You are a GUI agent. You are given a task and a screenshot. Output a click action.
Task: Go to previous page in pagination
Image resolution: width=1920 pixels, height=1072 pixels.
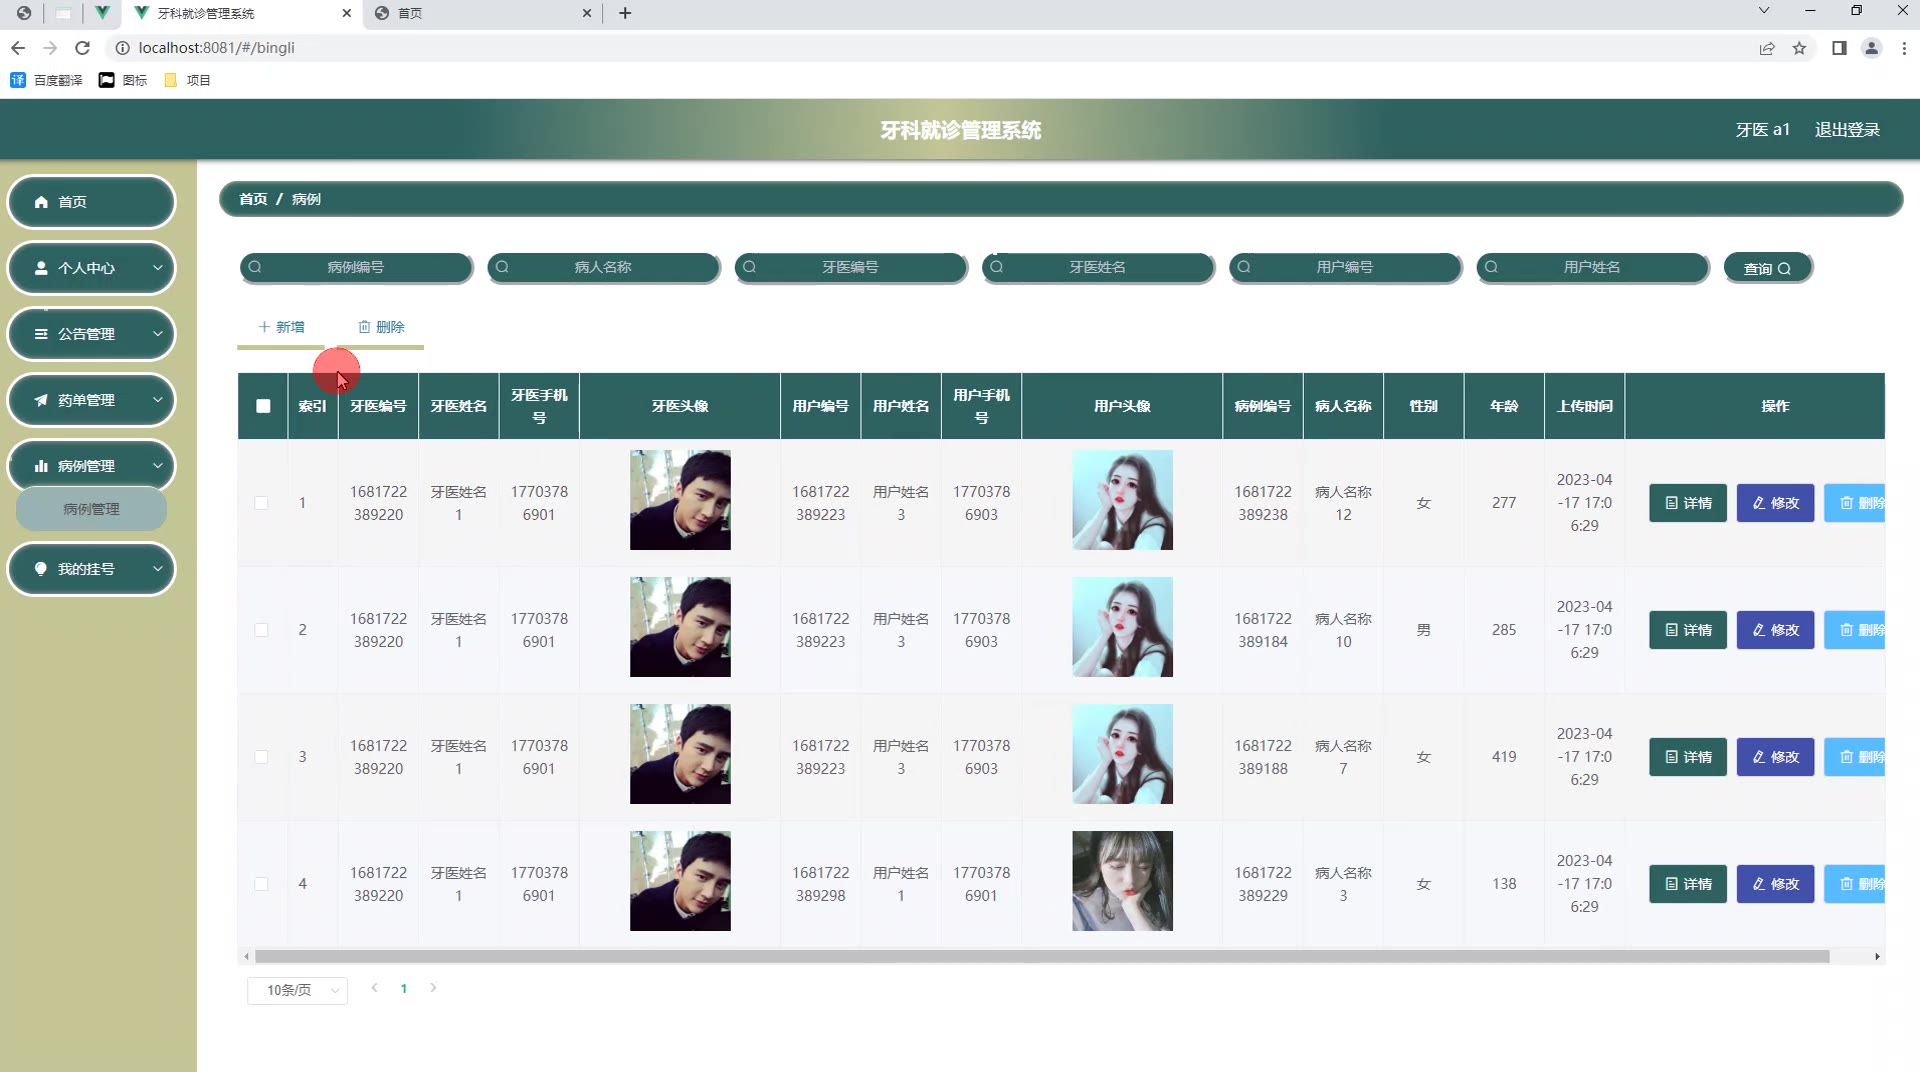point(374,988)
